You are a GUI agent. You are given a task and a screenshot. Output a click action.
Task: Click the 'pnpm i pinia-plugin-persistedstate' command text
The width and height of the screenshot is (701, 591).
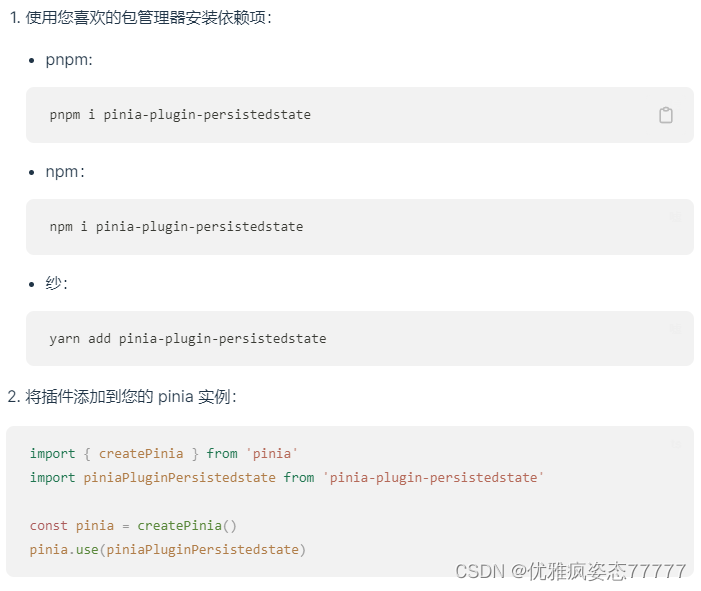tap(180, 115)
